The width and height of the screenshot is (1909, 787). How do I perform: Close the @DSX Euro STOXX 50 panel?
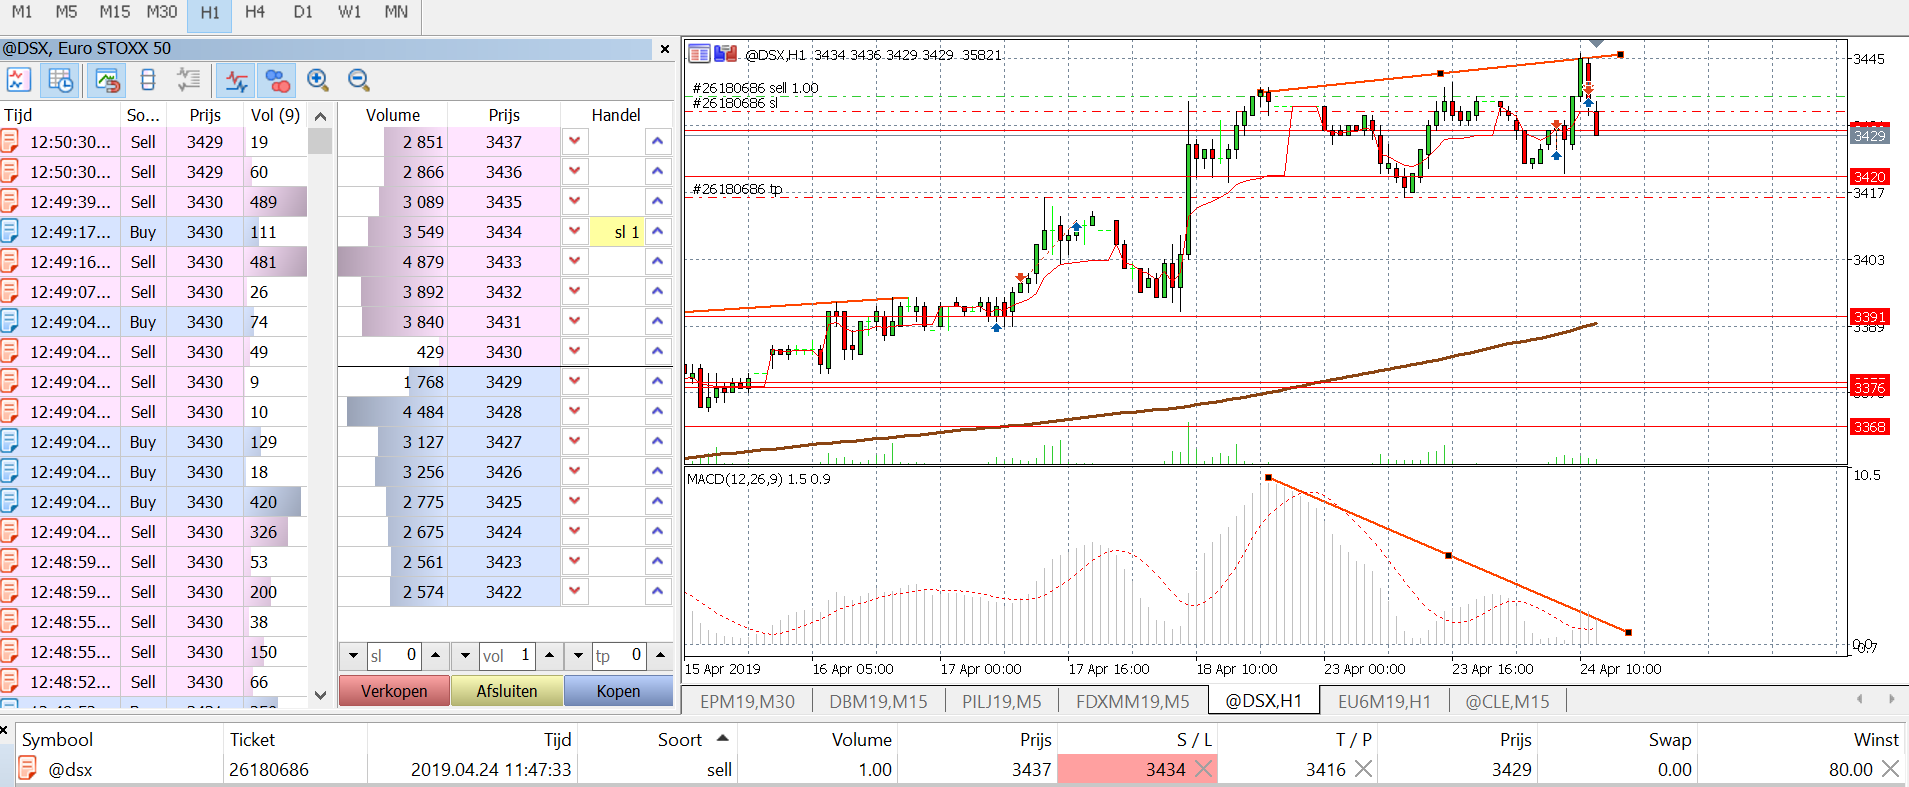point(665,49)
